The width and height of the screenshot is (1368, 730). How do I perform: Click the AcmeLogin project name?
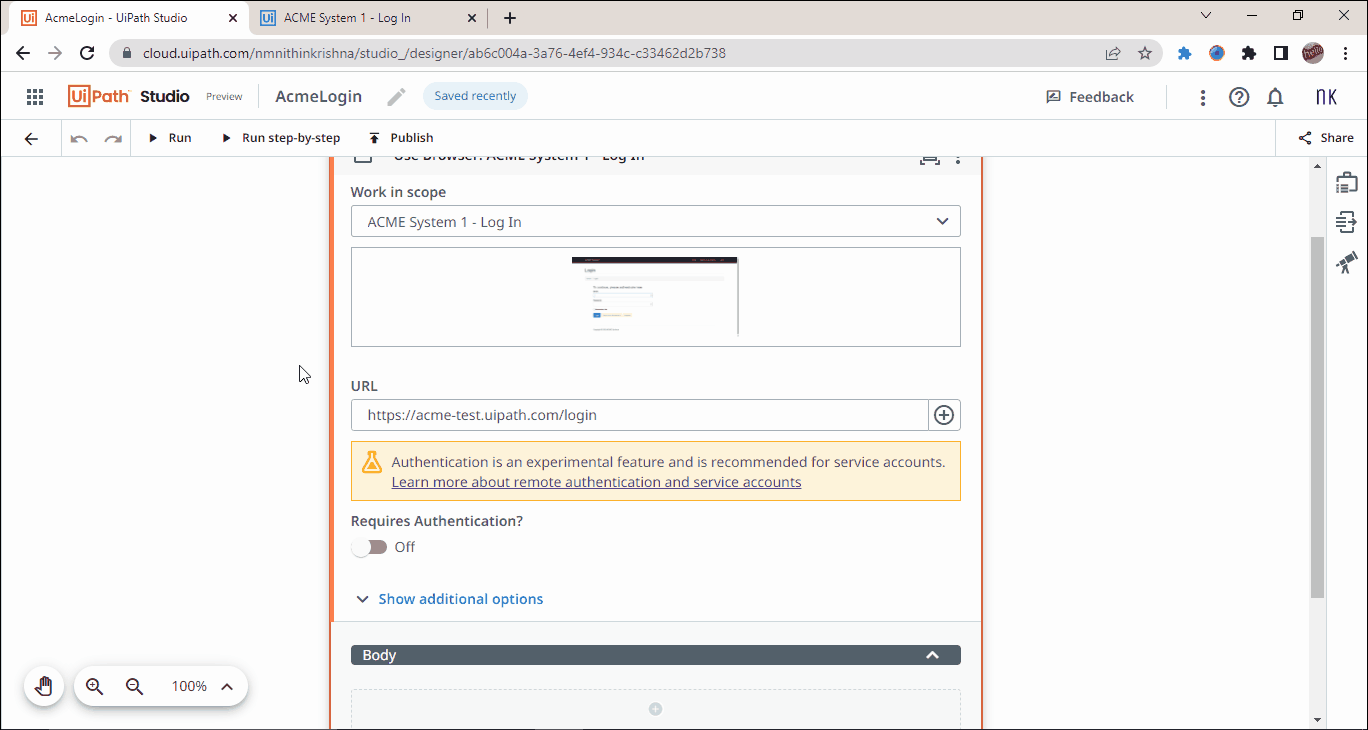pyautogui.click(x=319, y=97)
